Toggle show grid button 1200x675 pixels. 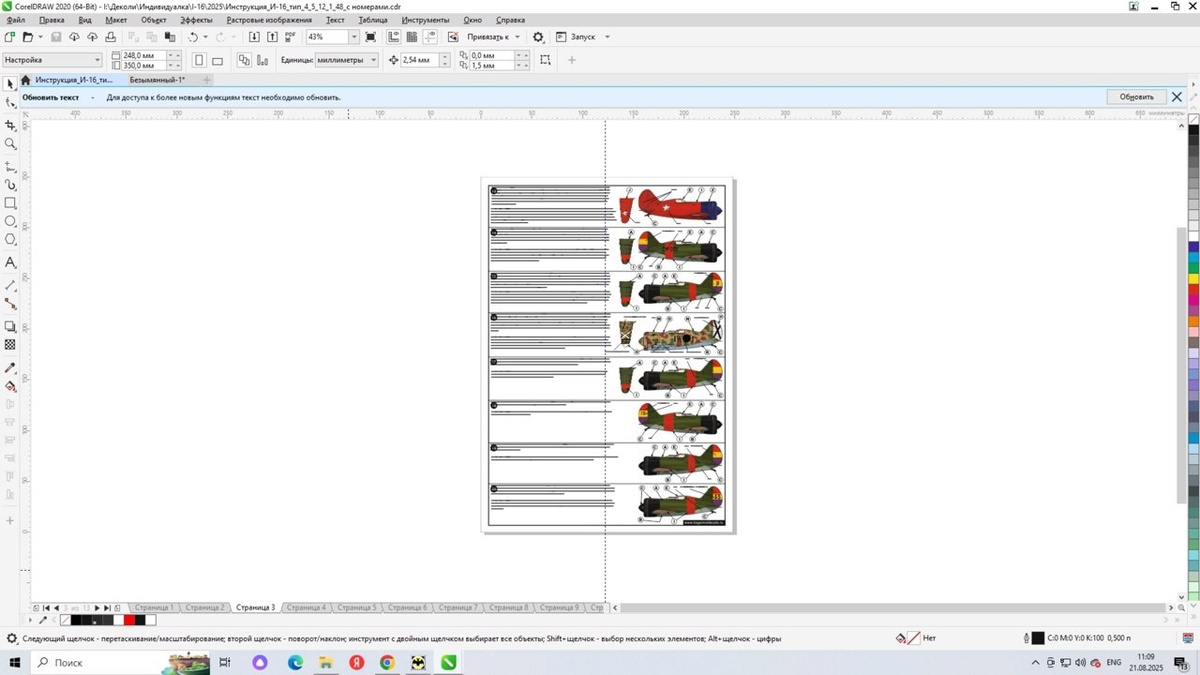(412, 37)
